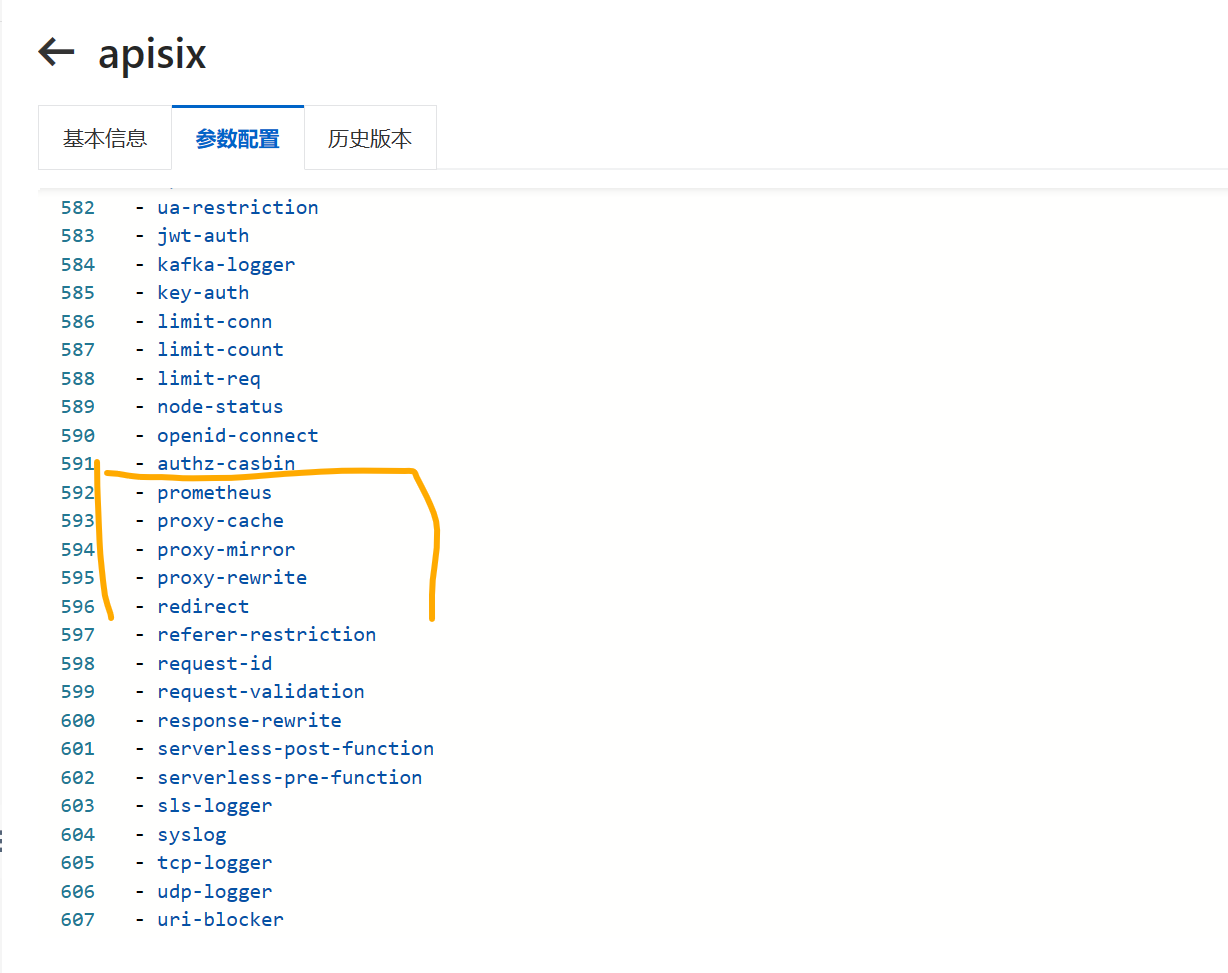Click the ua-restriction plugin entry
The height and width of the screenshot is (973, 1228).
click(238, 207)
